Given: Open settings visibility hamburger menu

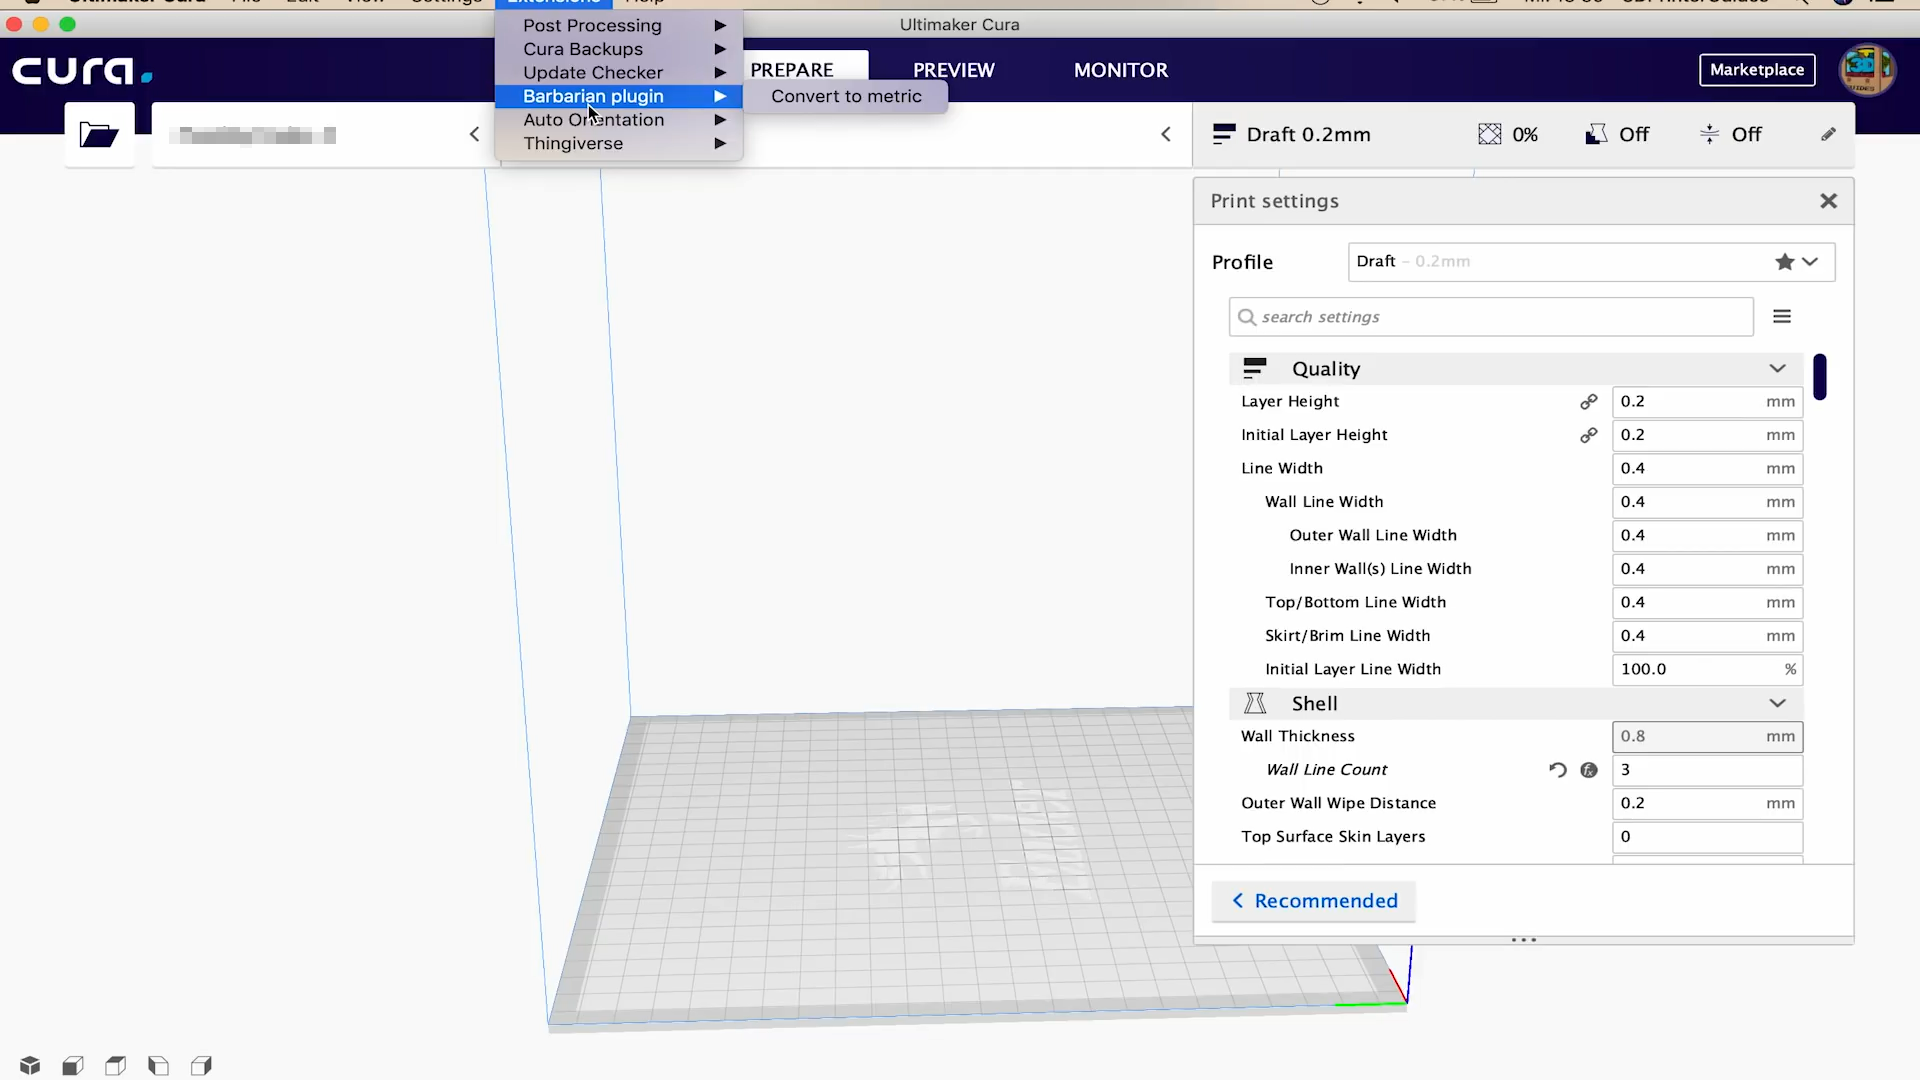Looking at the screenshot, I should pyautogui.click(x=1782, y=317).
